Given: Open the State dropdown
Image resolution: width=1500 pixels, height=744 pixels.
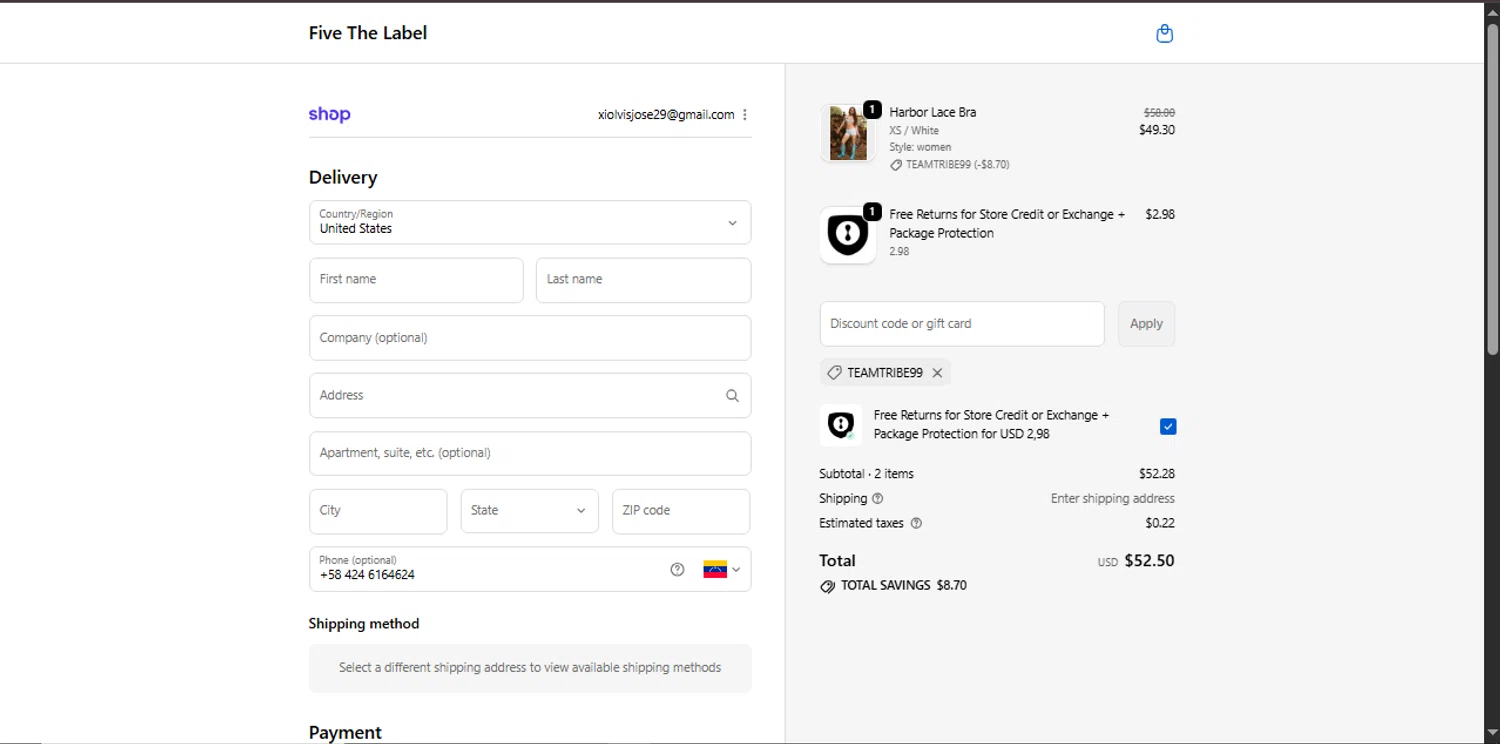Looking at the screenshot, I should click(529, 511).
